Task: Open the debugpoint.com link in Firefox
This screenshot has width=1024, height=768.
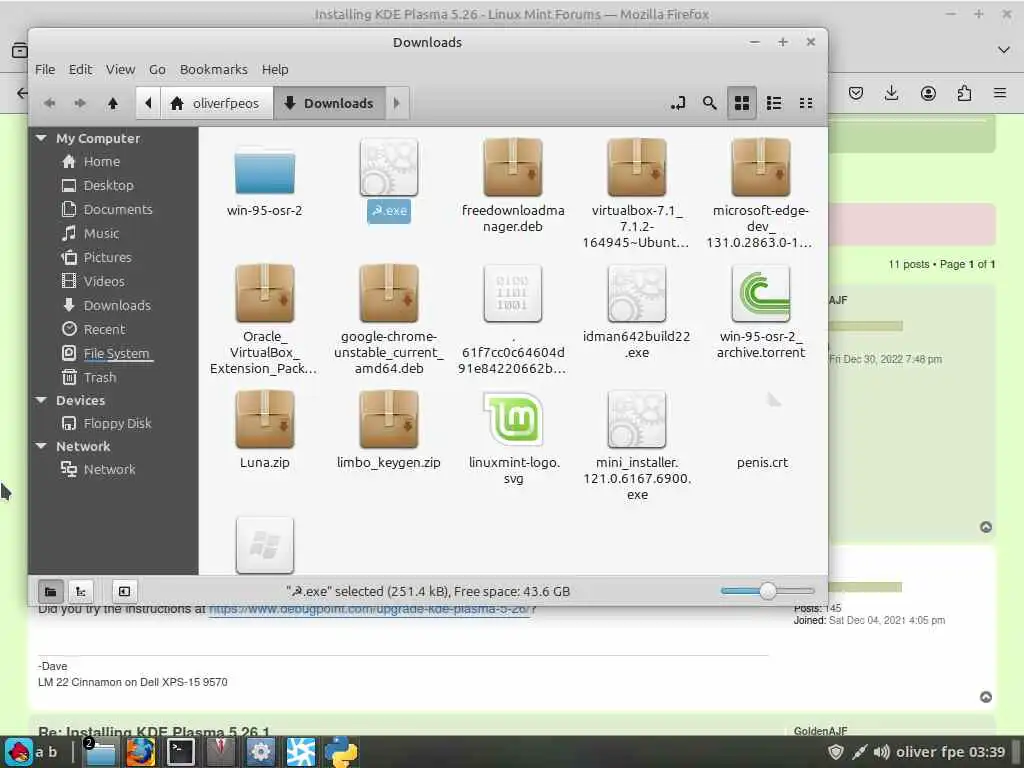Action: (370, 609)
